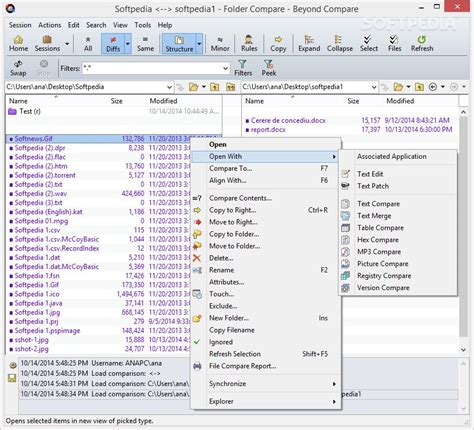Show only Same files
Viewport: 474px width, 430px height.
tap(145, 44)
